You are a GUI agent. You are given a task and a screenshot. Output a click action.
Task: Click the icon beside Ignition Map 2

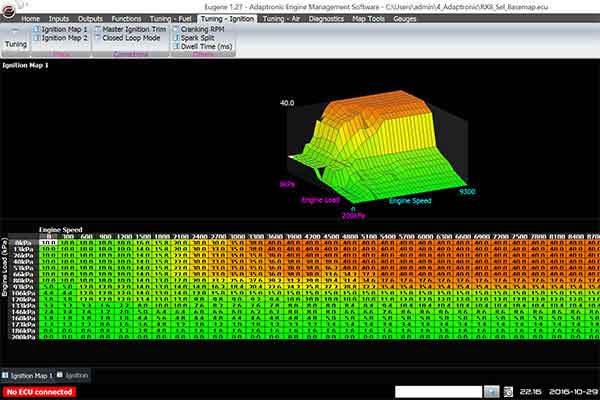(36, 38)
